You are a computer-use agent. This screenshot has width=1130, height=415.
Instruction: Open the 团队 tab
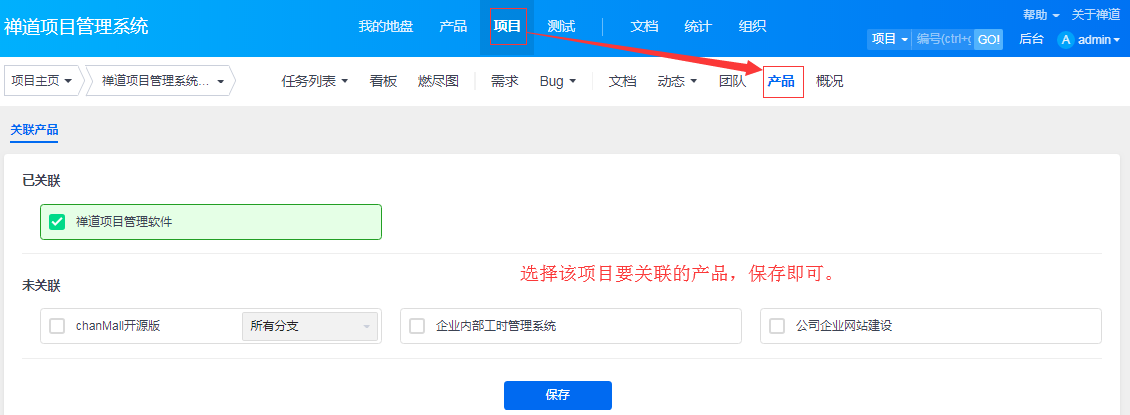tap(732, 81)
